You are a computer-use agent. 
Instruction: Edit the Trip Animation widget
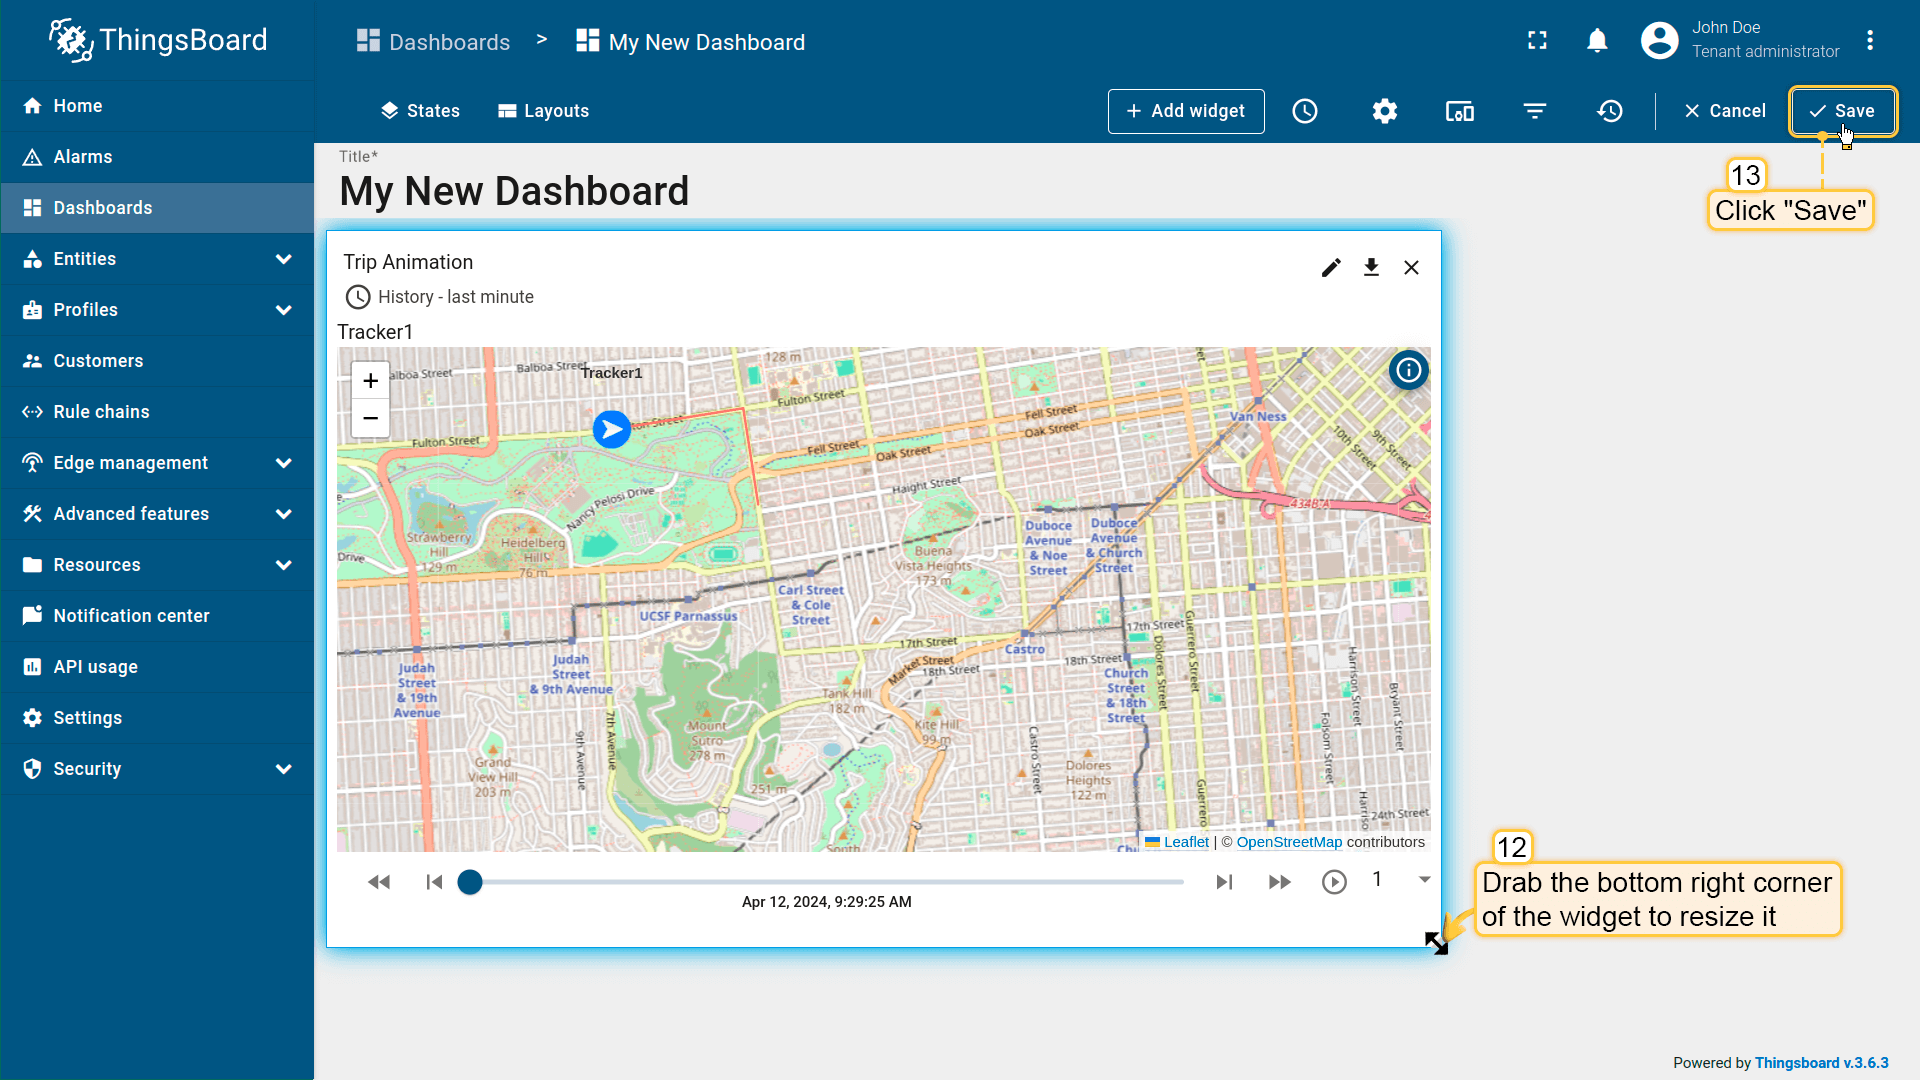[1331, 268]
